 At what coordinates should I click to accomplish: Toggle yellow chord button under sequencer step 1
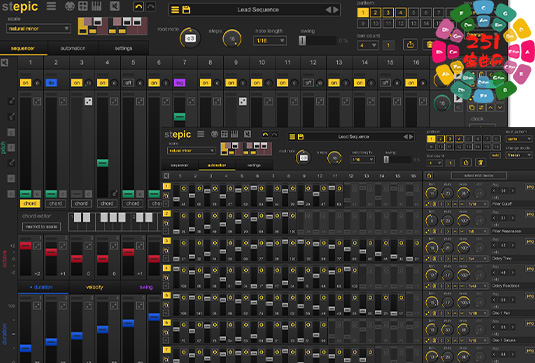[30, 204]
